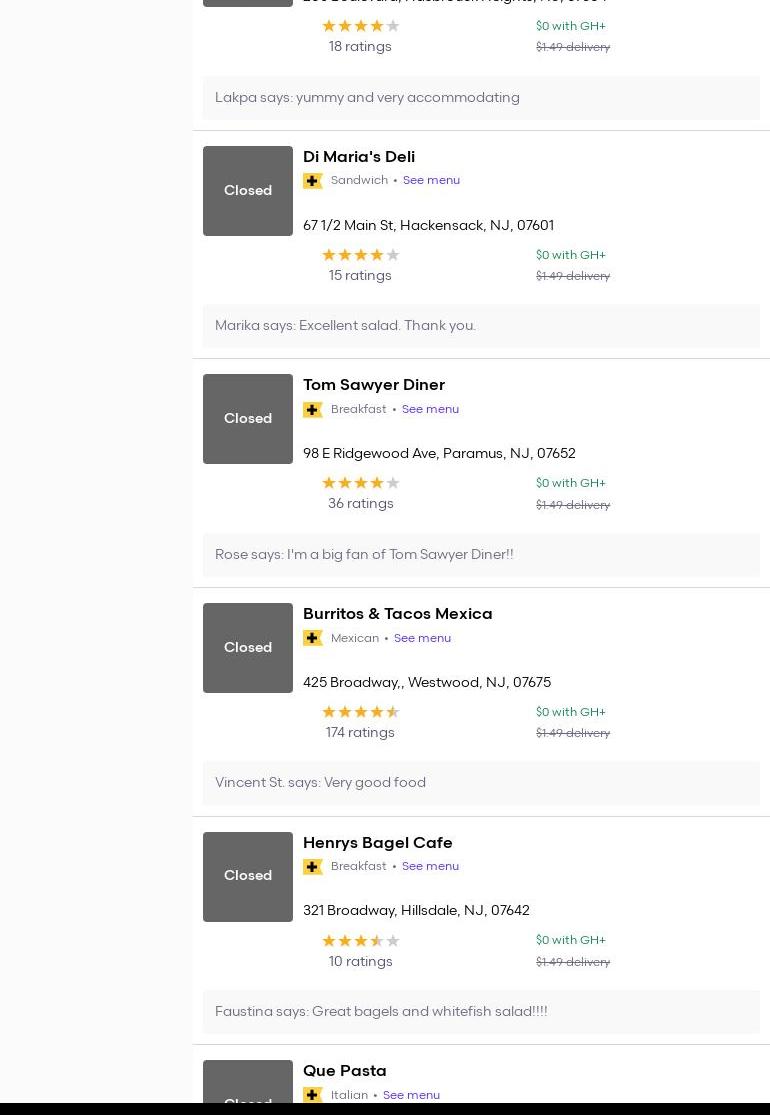Click GH+ badge icon for Que Pasta
Image resolution: width=770 pixels, height=1115 pixels.
click(313, 1095)
